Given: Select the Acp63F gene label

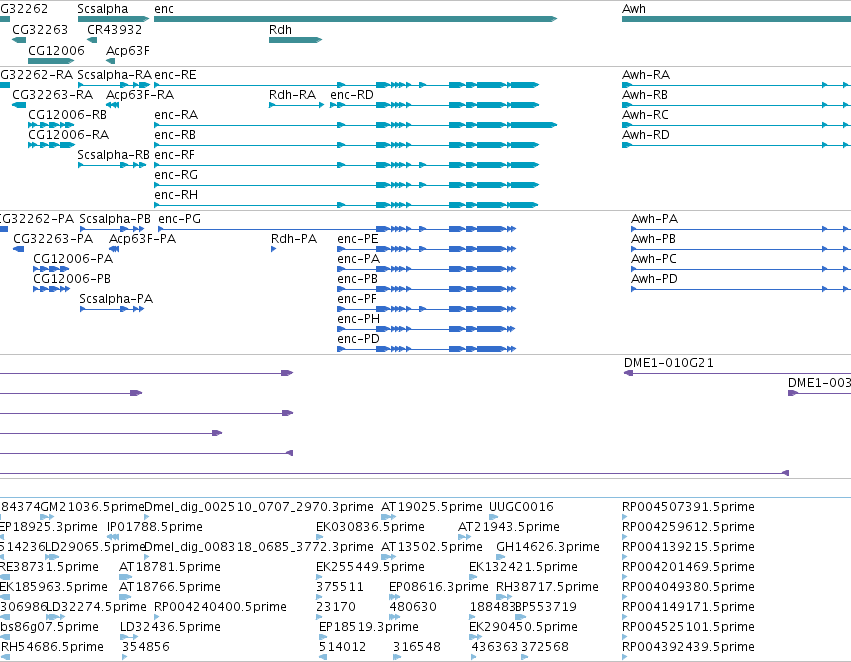Looking at the screenshot, I should (128, 50).
